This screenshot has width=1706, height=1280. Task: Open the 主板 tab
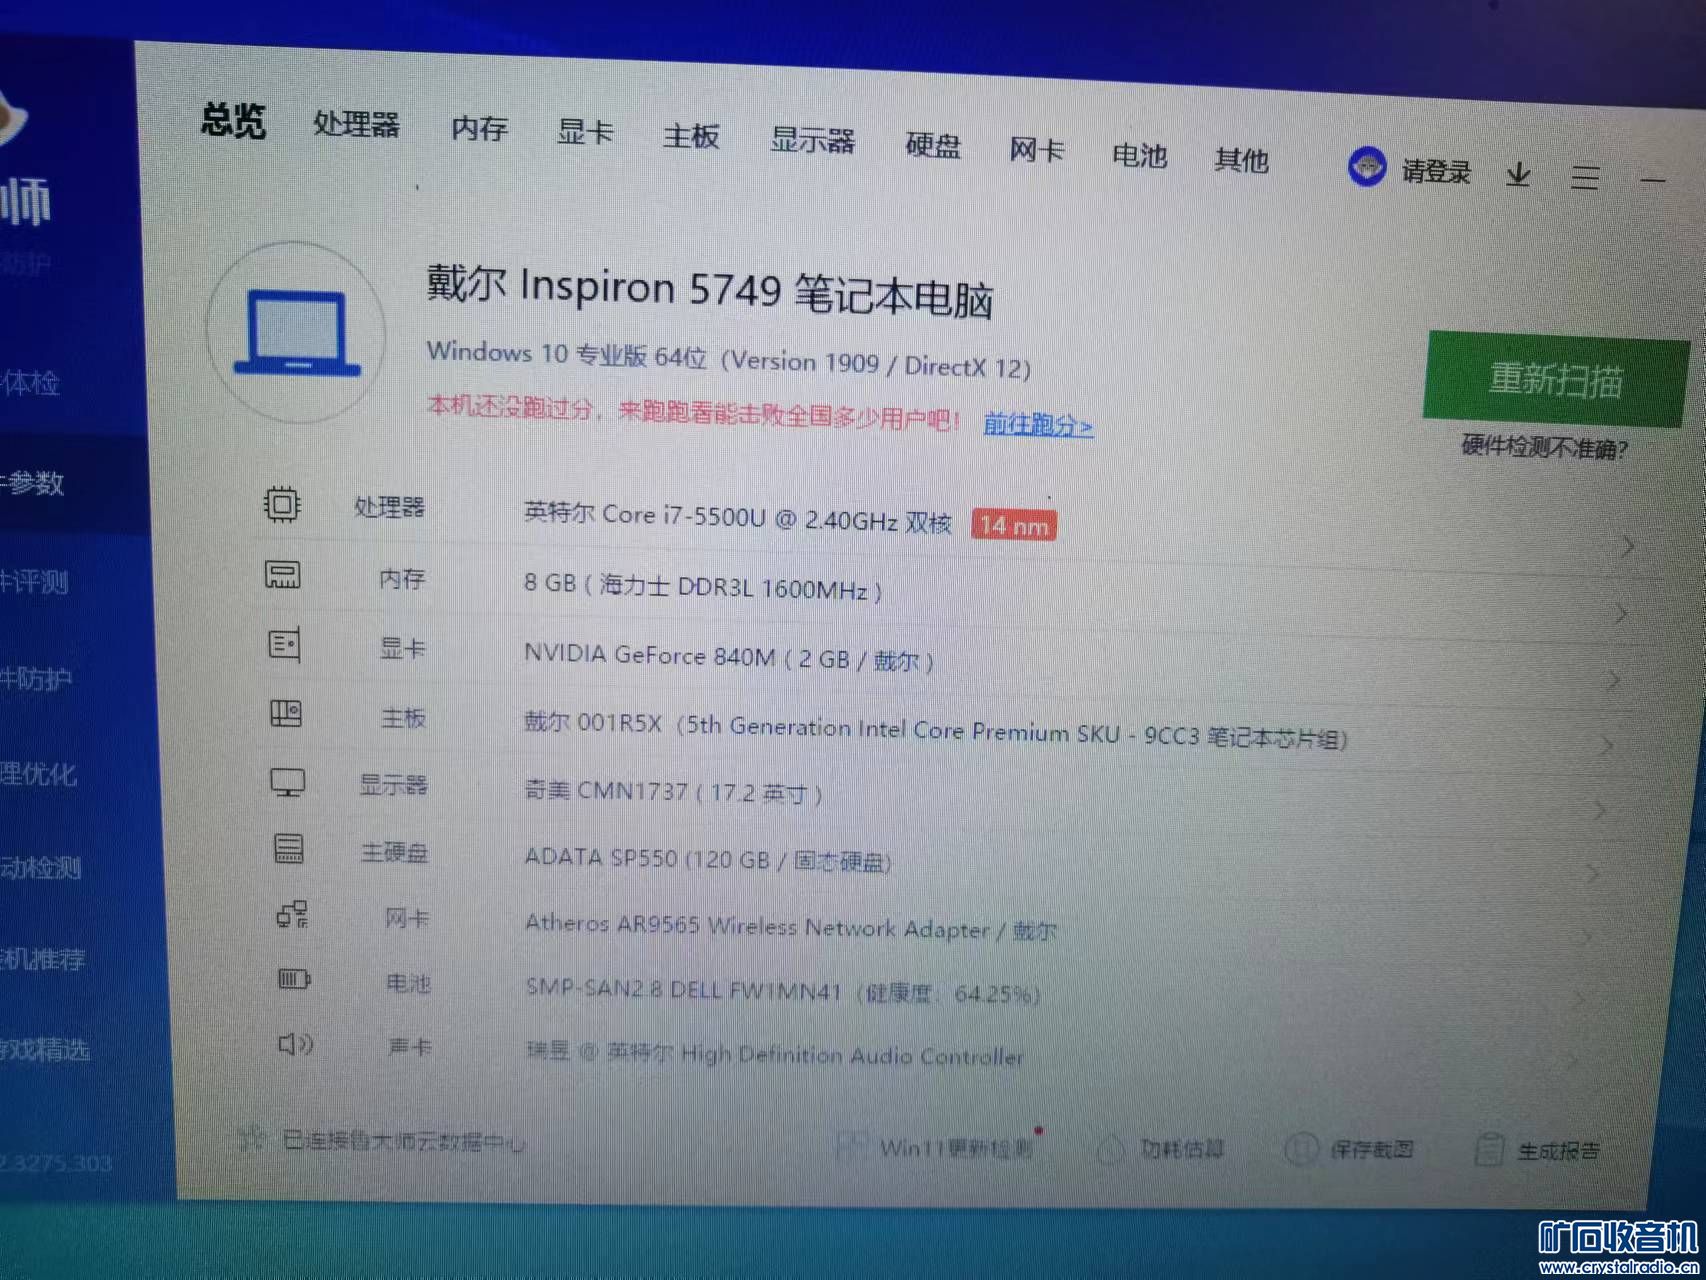point(691,136)
